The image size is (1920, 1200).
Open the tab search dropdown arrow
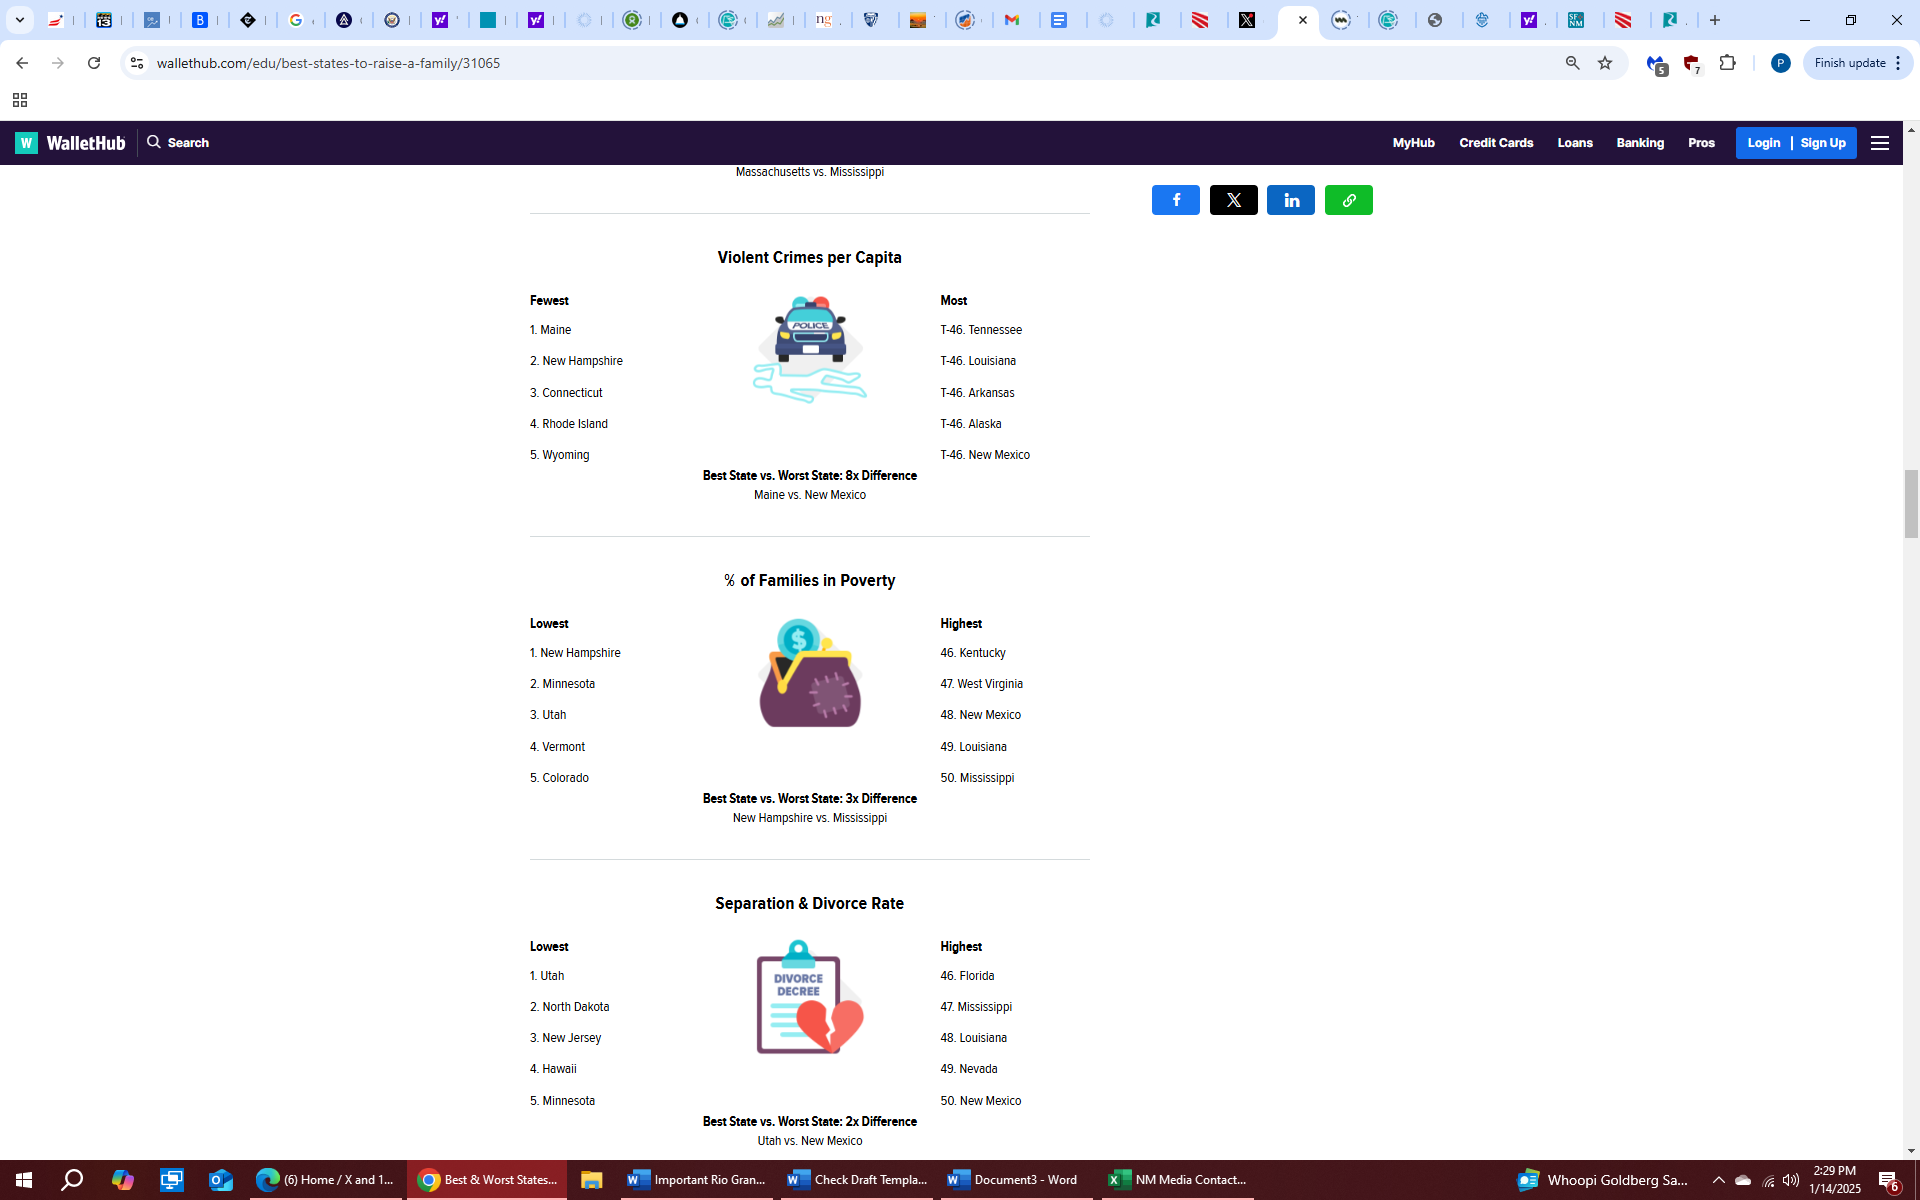coord(20,20)
